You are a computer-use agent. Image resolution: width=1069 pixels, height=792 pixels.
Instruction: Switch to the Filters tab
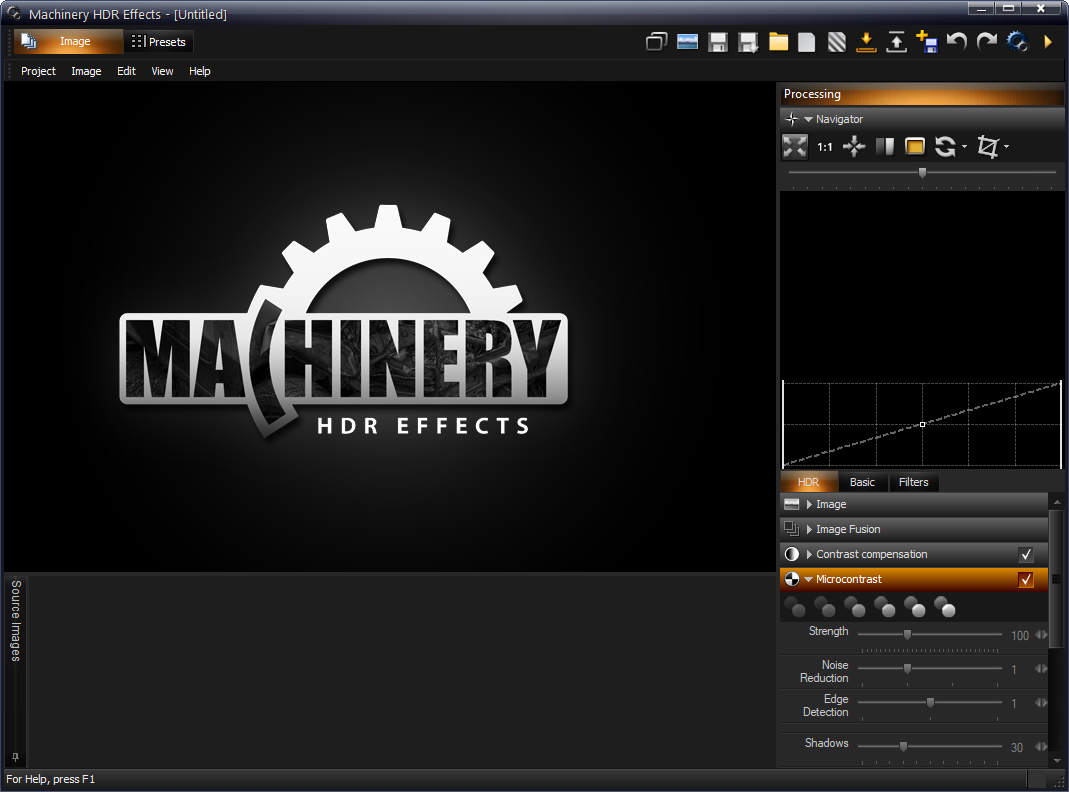point(913,482)
